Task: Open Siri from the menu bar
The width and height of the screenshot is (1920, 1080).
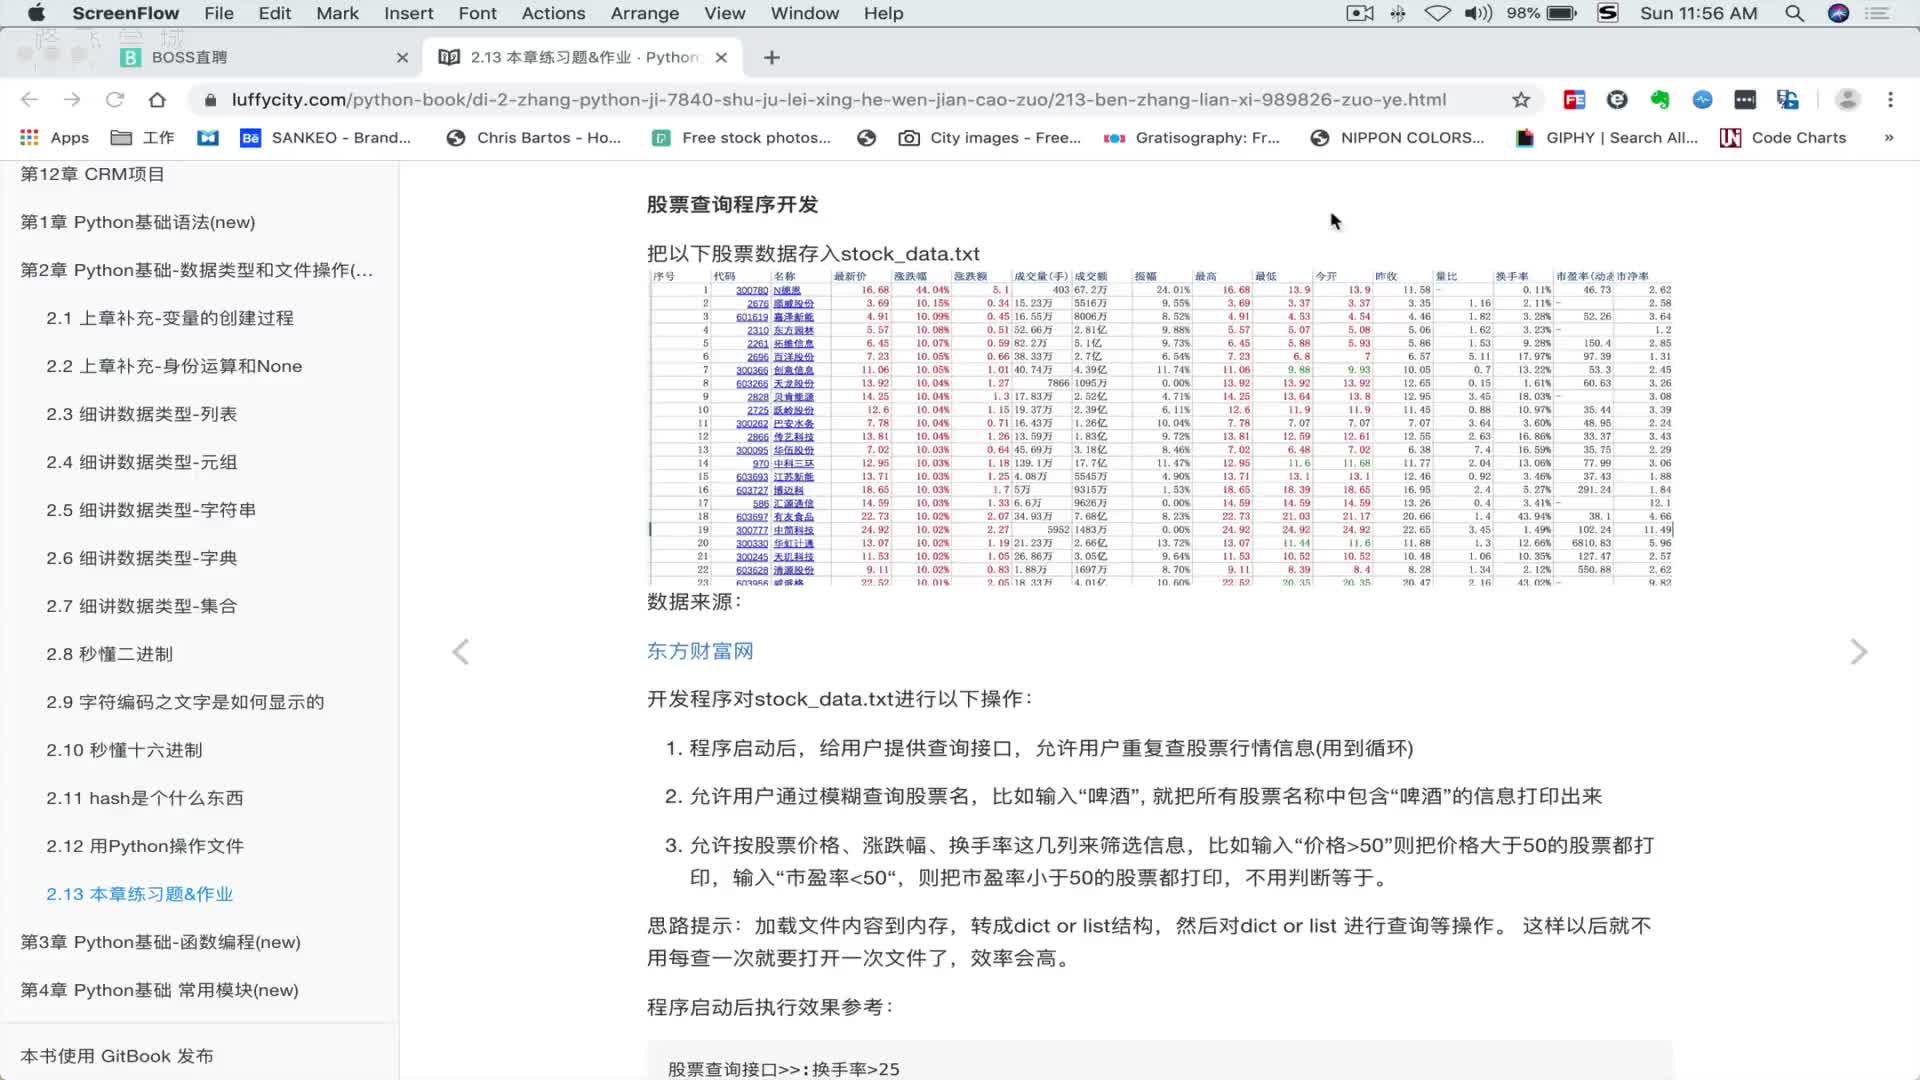Action: (x=1838, y=13)
